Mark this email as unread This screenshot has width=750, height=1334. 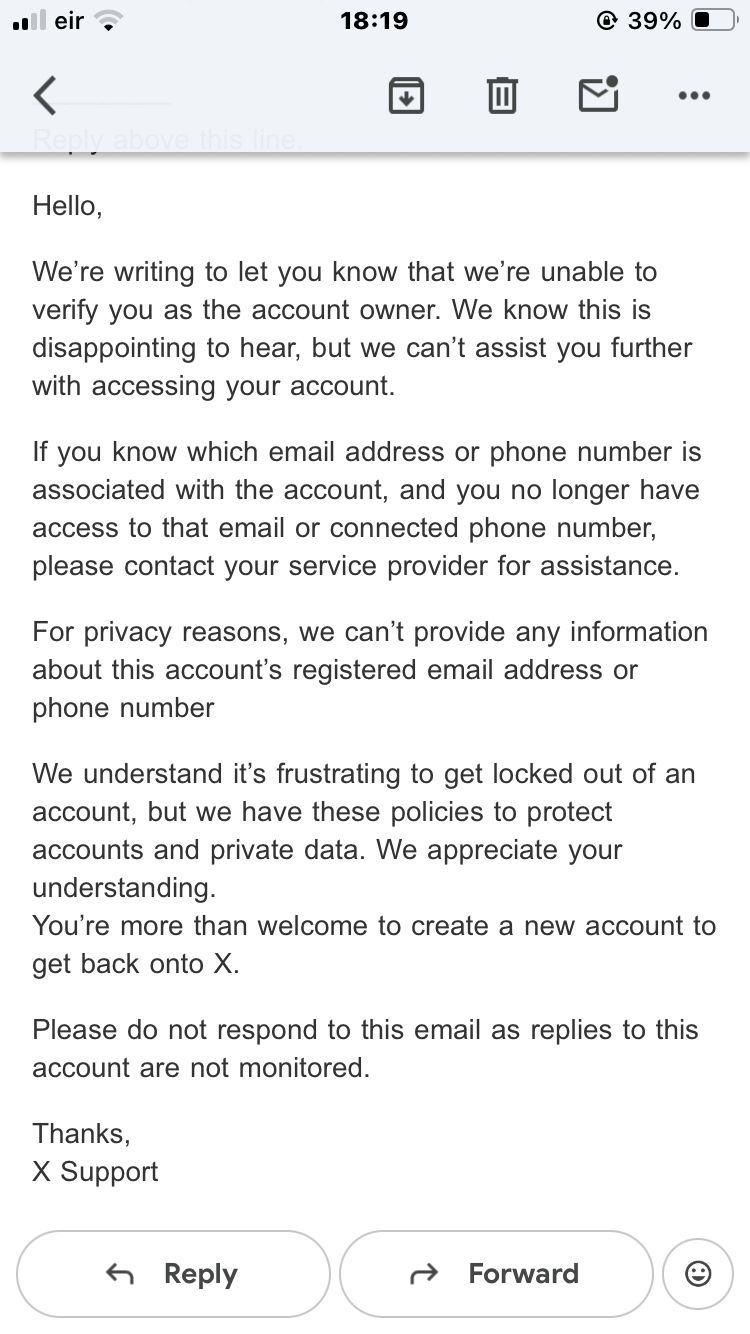pyautogui.click(x=598, y=95)
